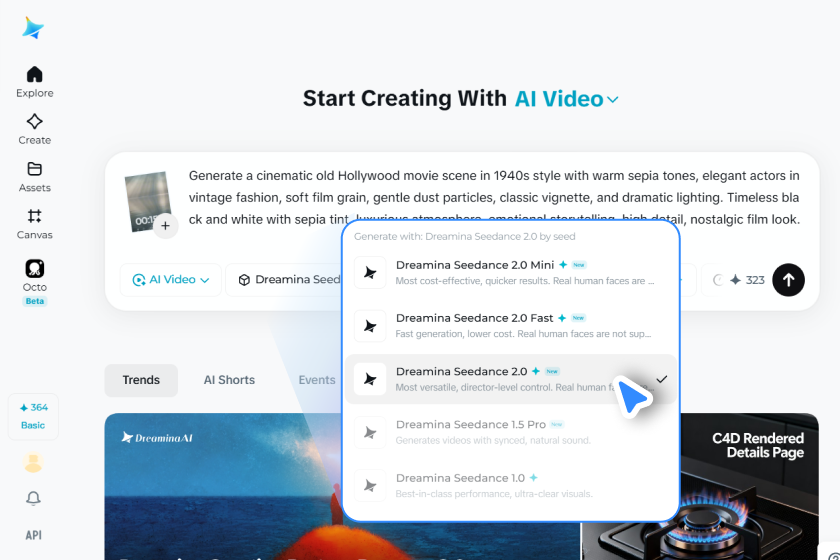Select the uploaded reference video thumbnail
The width and height of the screenshot is (840, 560).
tap(147, 200)
